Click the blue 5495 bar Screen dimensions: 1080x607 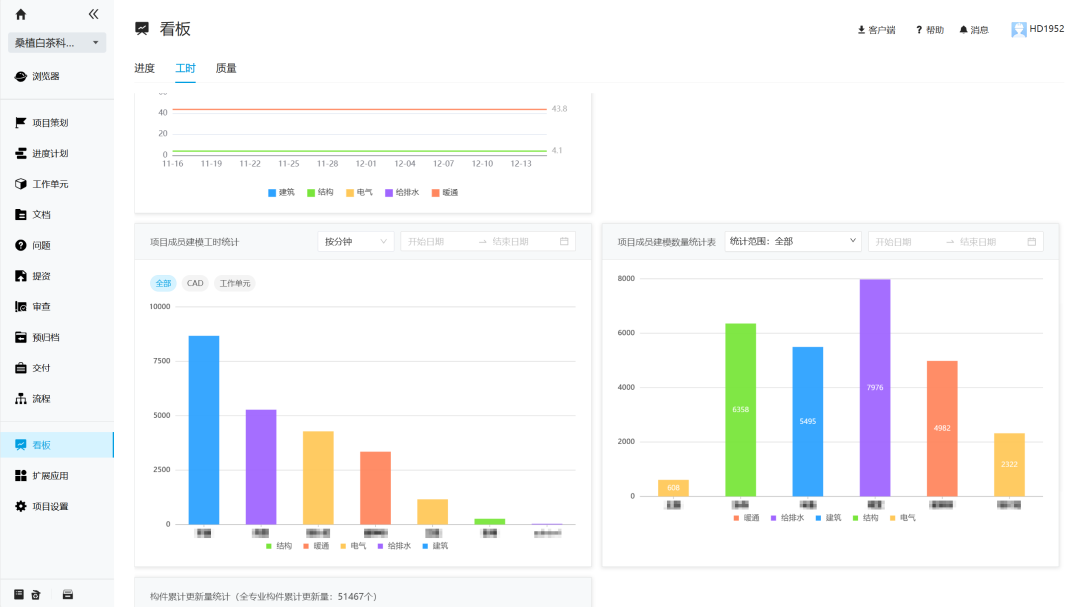[x=808, y=422]
